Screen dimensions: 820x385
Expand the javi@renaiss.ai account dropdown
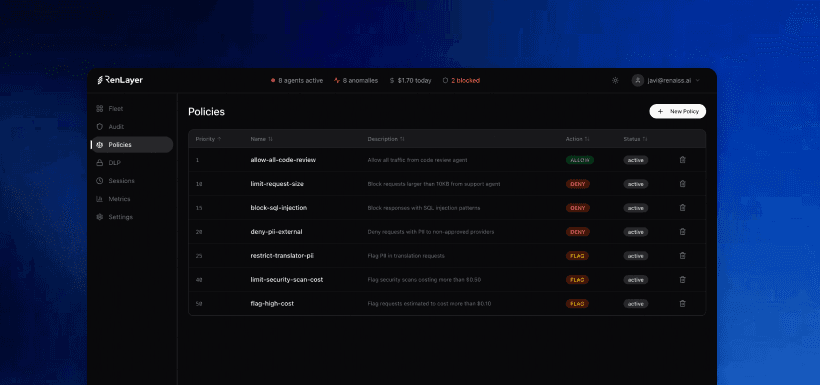point(666,81)
